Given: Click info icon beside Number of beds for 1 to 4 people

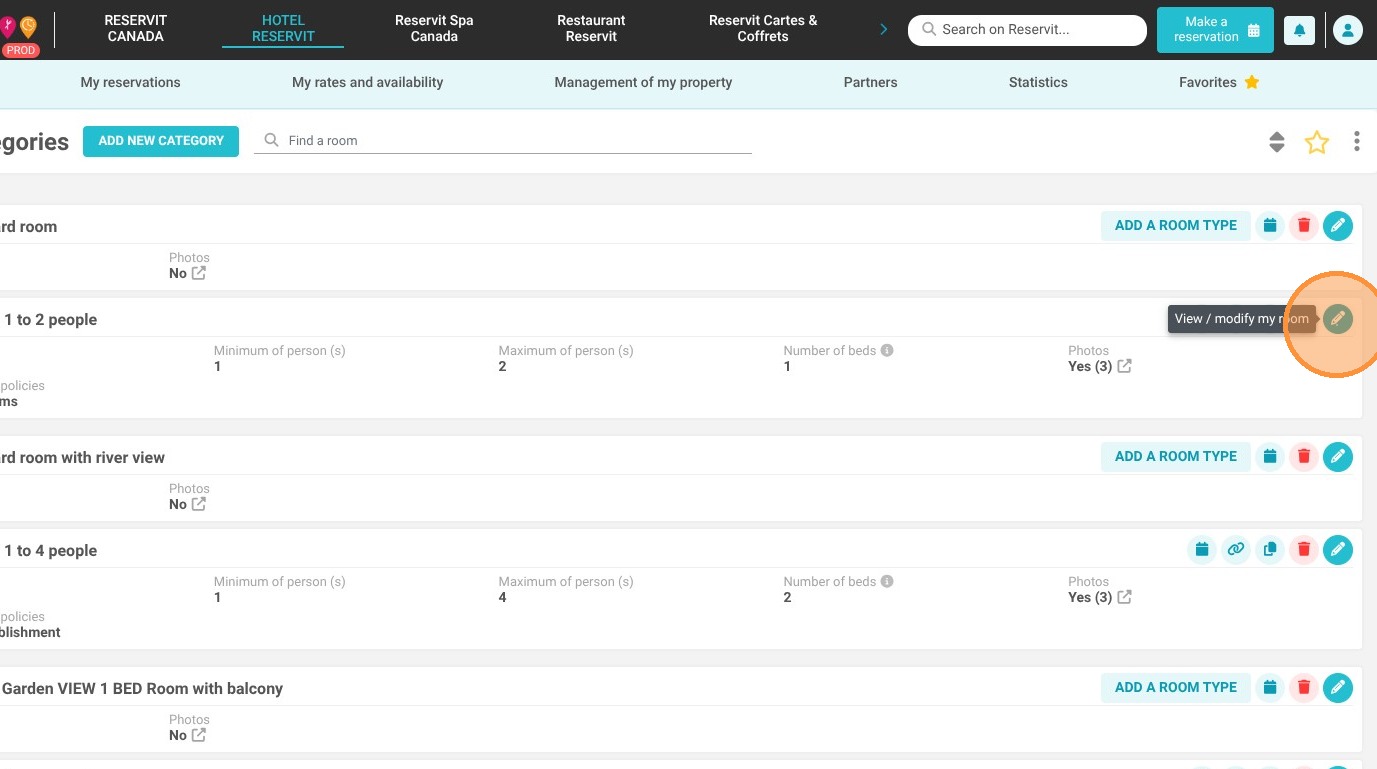Looking at the screenshot, I should point(887,582).
